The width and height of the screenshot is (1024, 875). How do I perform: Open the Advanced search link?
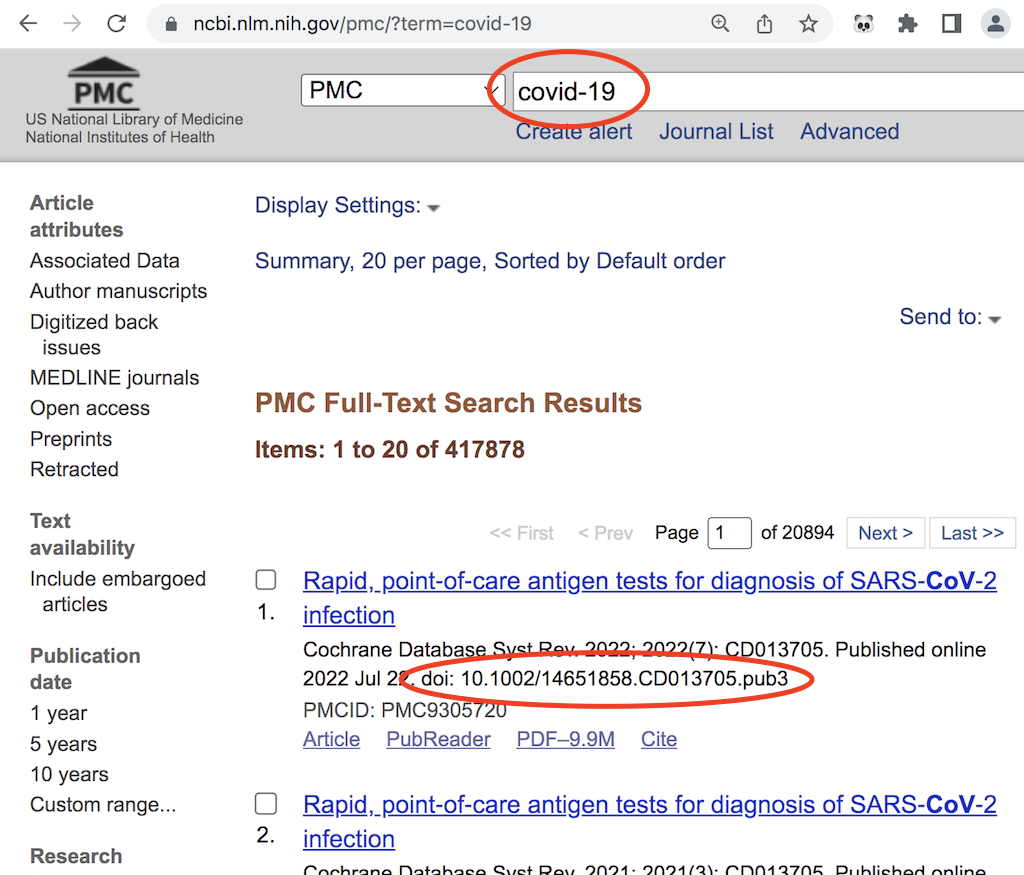(x=849, y=132)
